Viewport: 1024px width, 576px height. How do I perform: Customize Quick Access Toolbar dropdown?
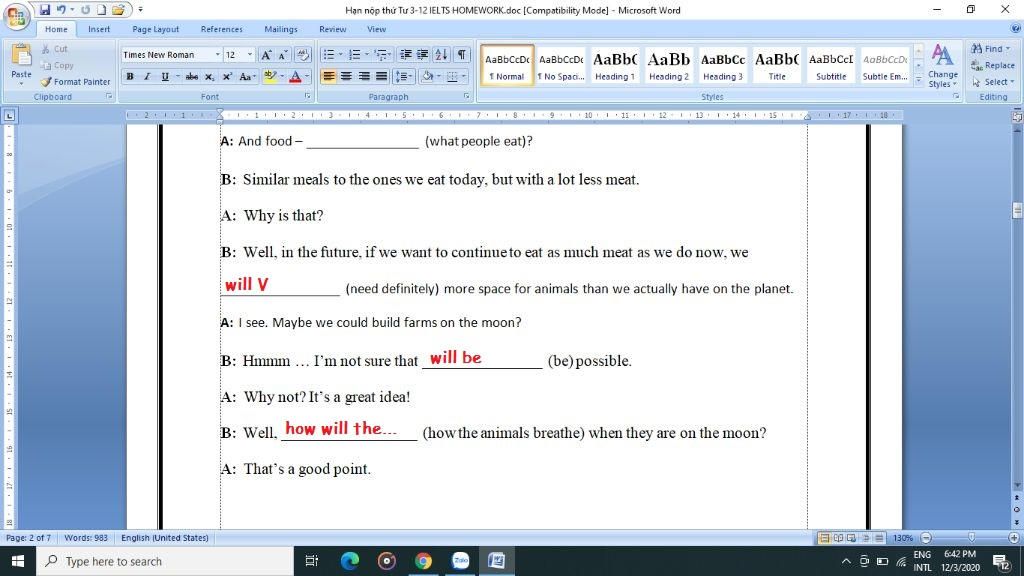[x=140, y=10]
